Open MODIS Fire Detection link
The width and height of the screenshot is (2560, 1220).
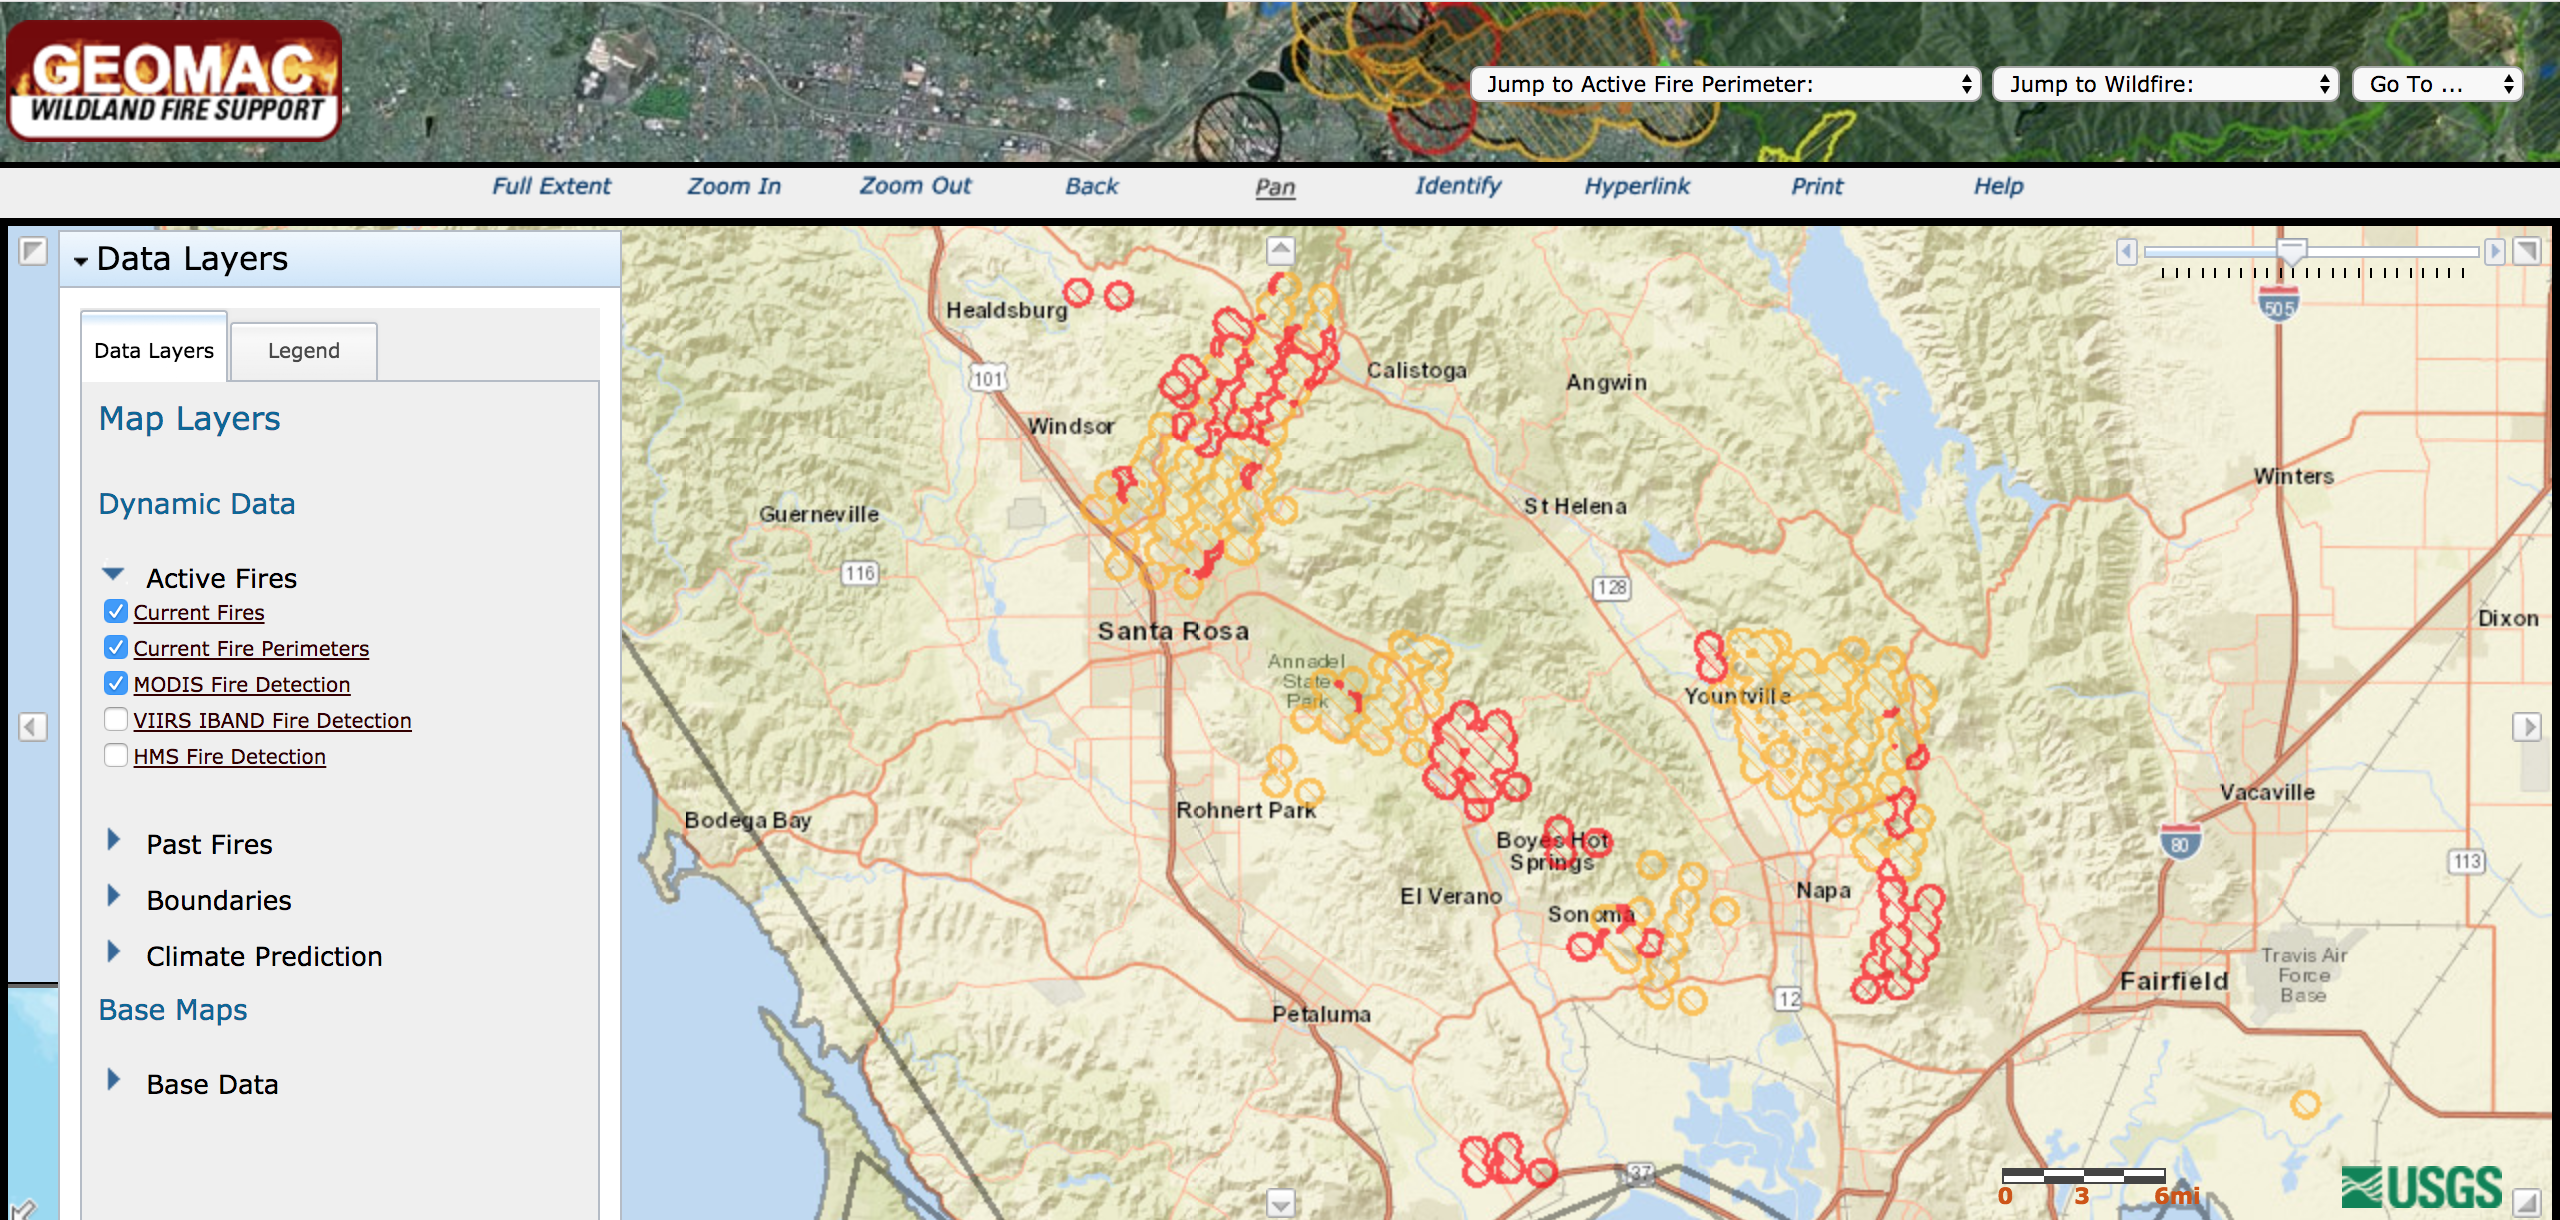tap(241, 685)
